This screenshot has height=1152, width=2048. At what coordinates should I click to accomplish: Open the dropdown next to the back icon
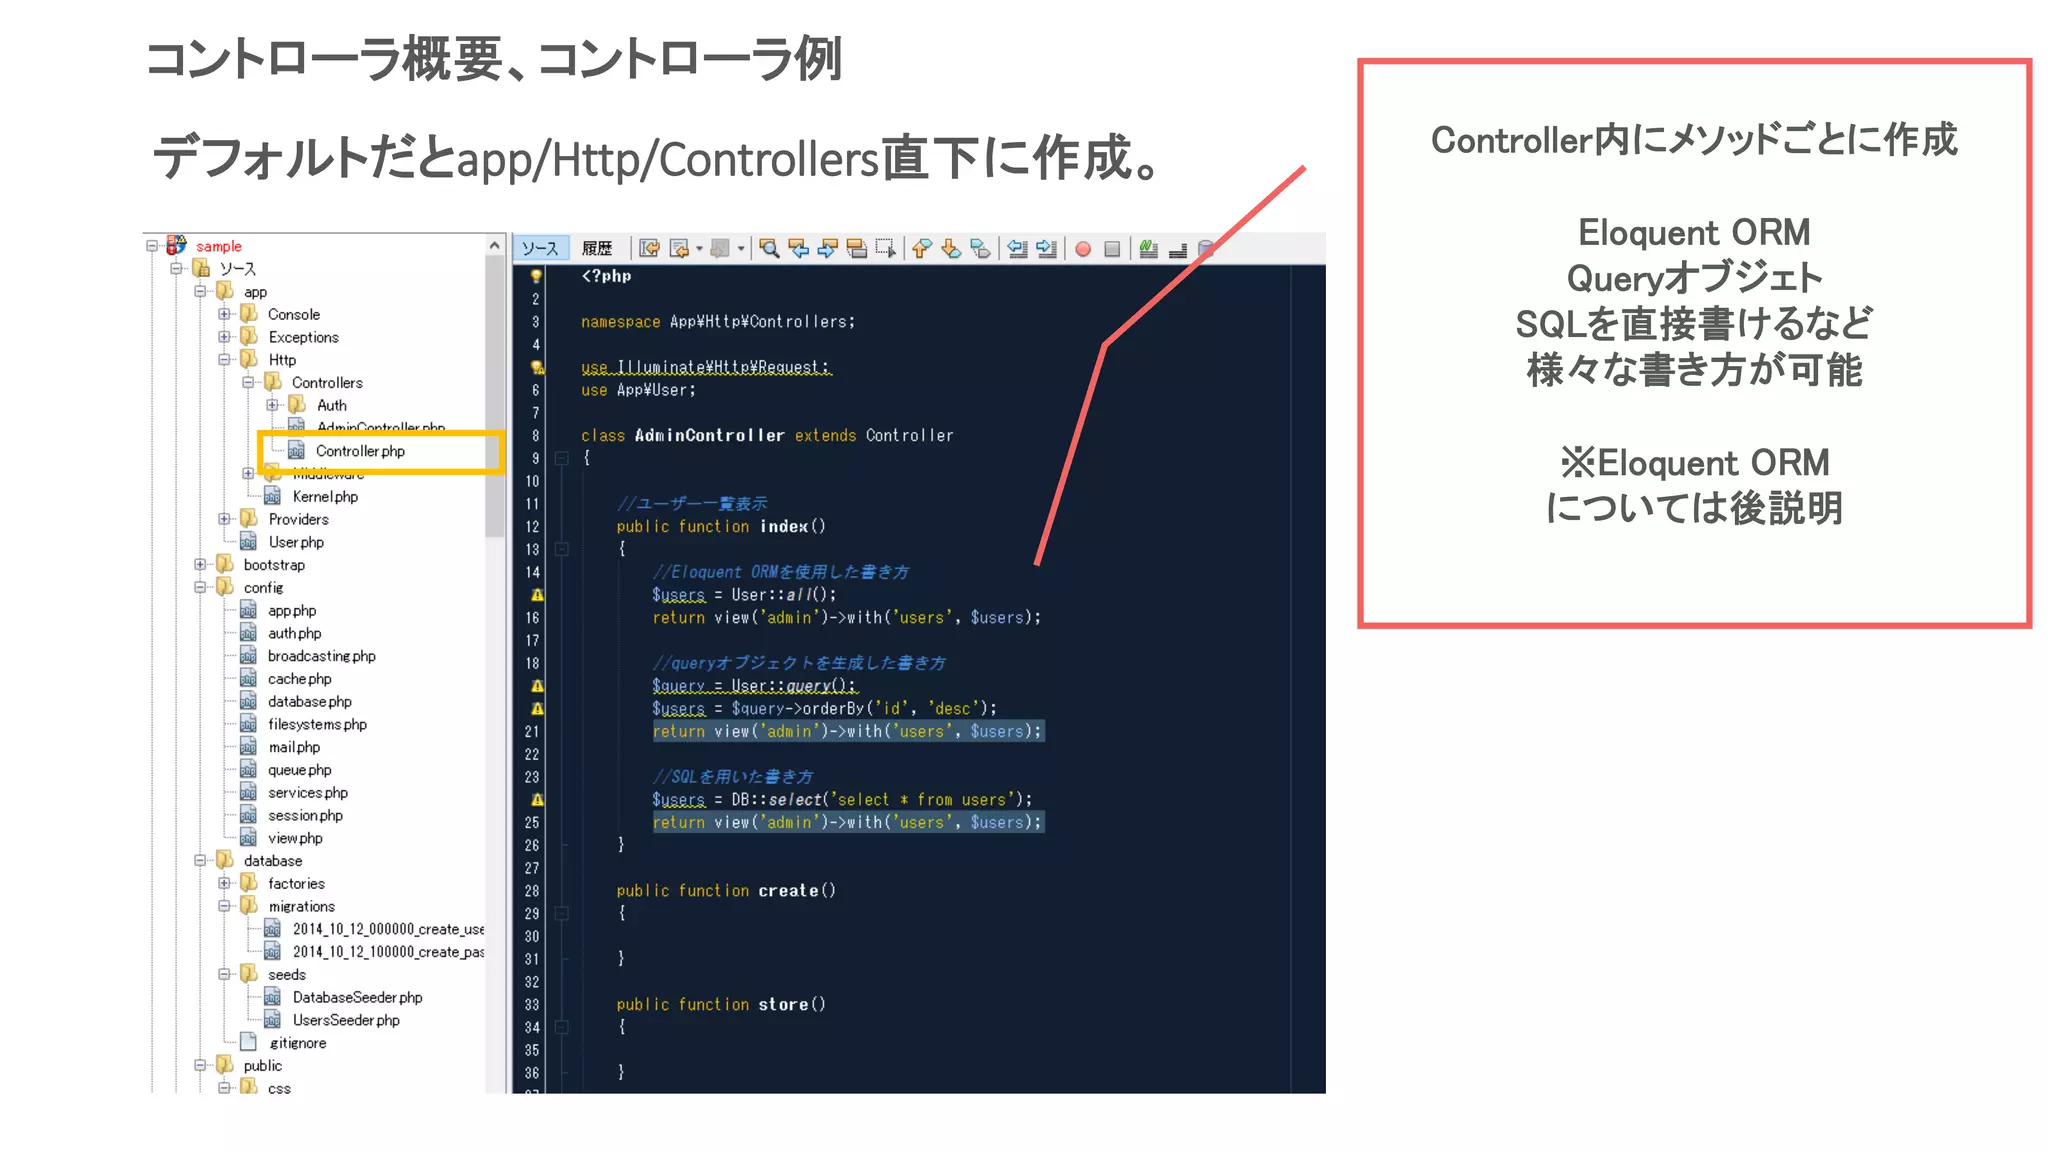(x=698, y=248)
